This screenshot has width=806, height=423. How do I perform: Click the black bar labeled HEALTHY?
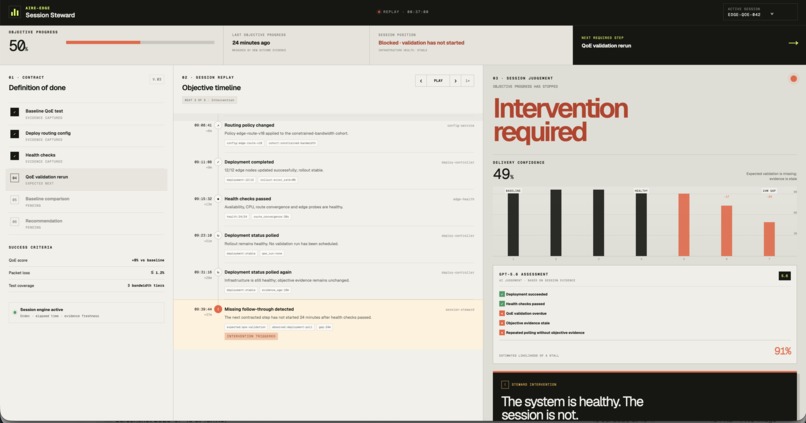(x=641, y=224)
